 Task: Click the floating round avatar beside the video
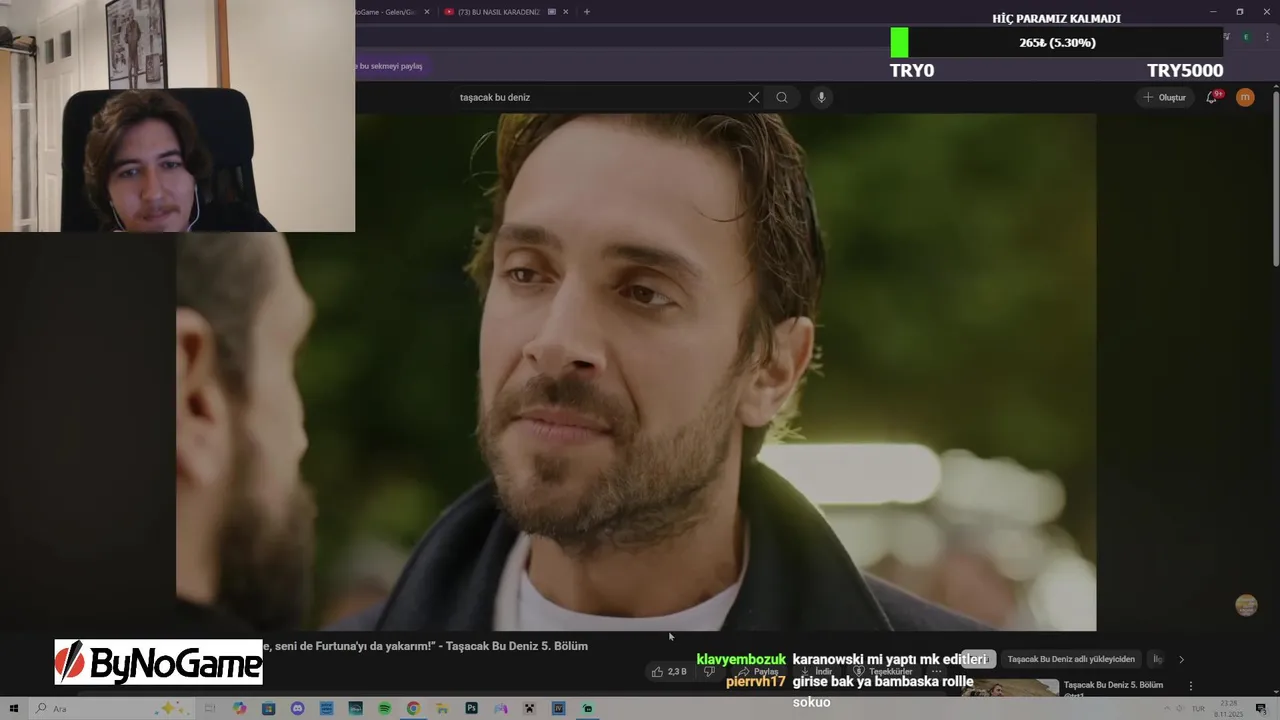(1246, 605)
